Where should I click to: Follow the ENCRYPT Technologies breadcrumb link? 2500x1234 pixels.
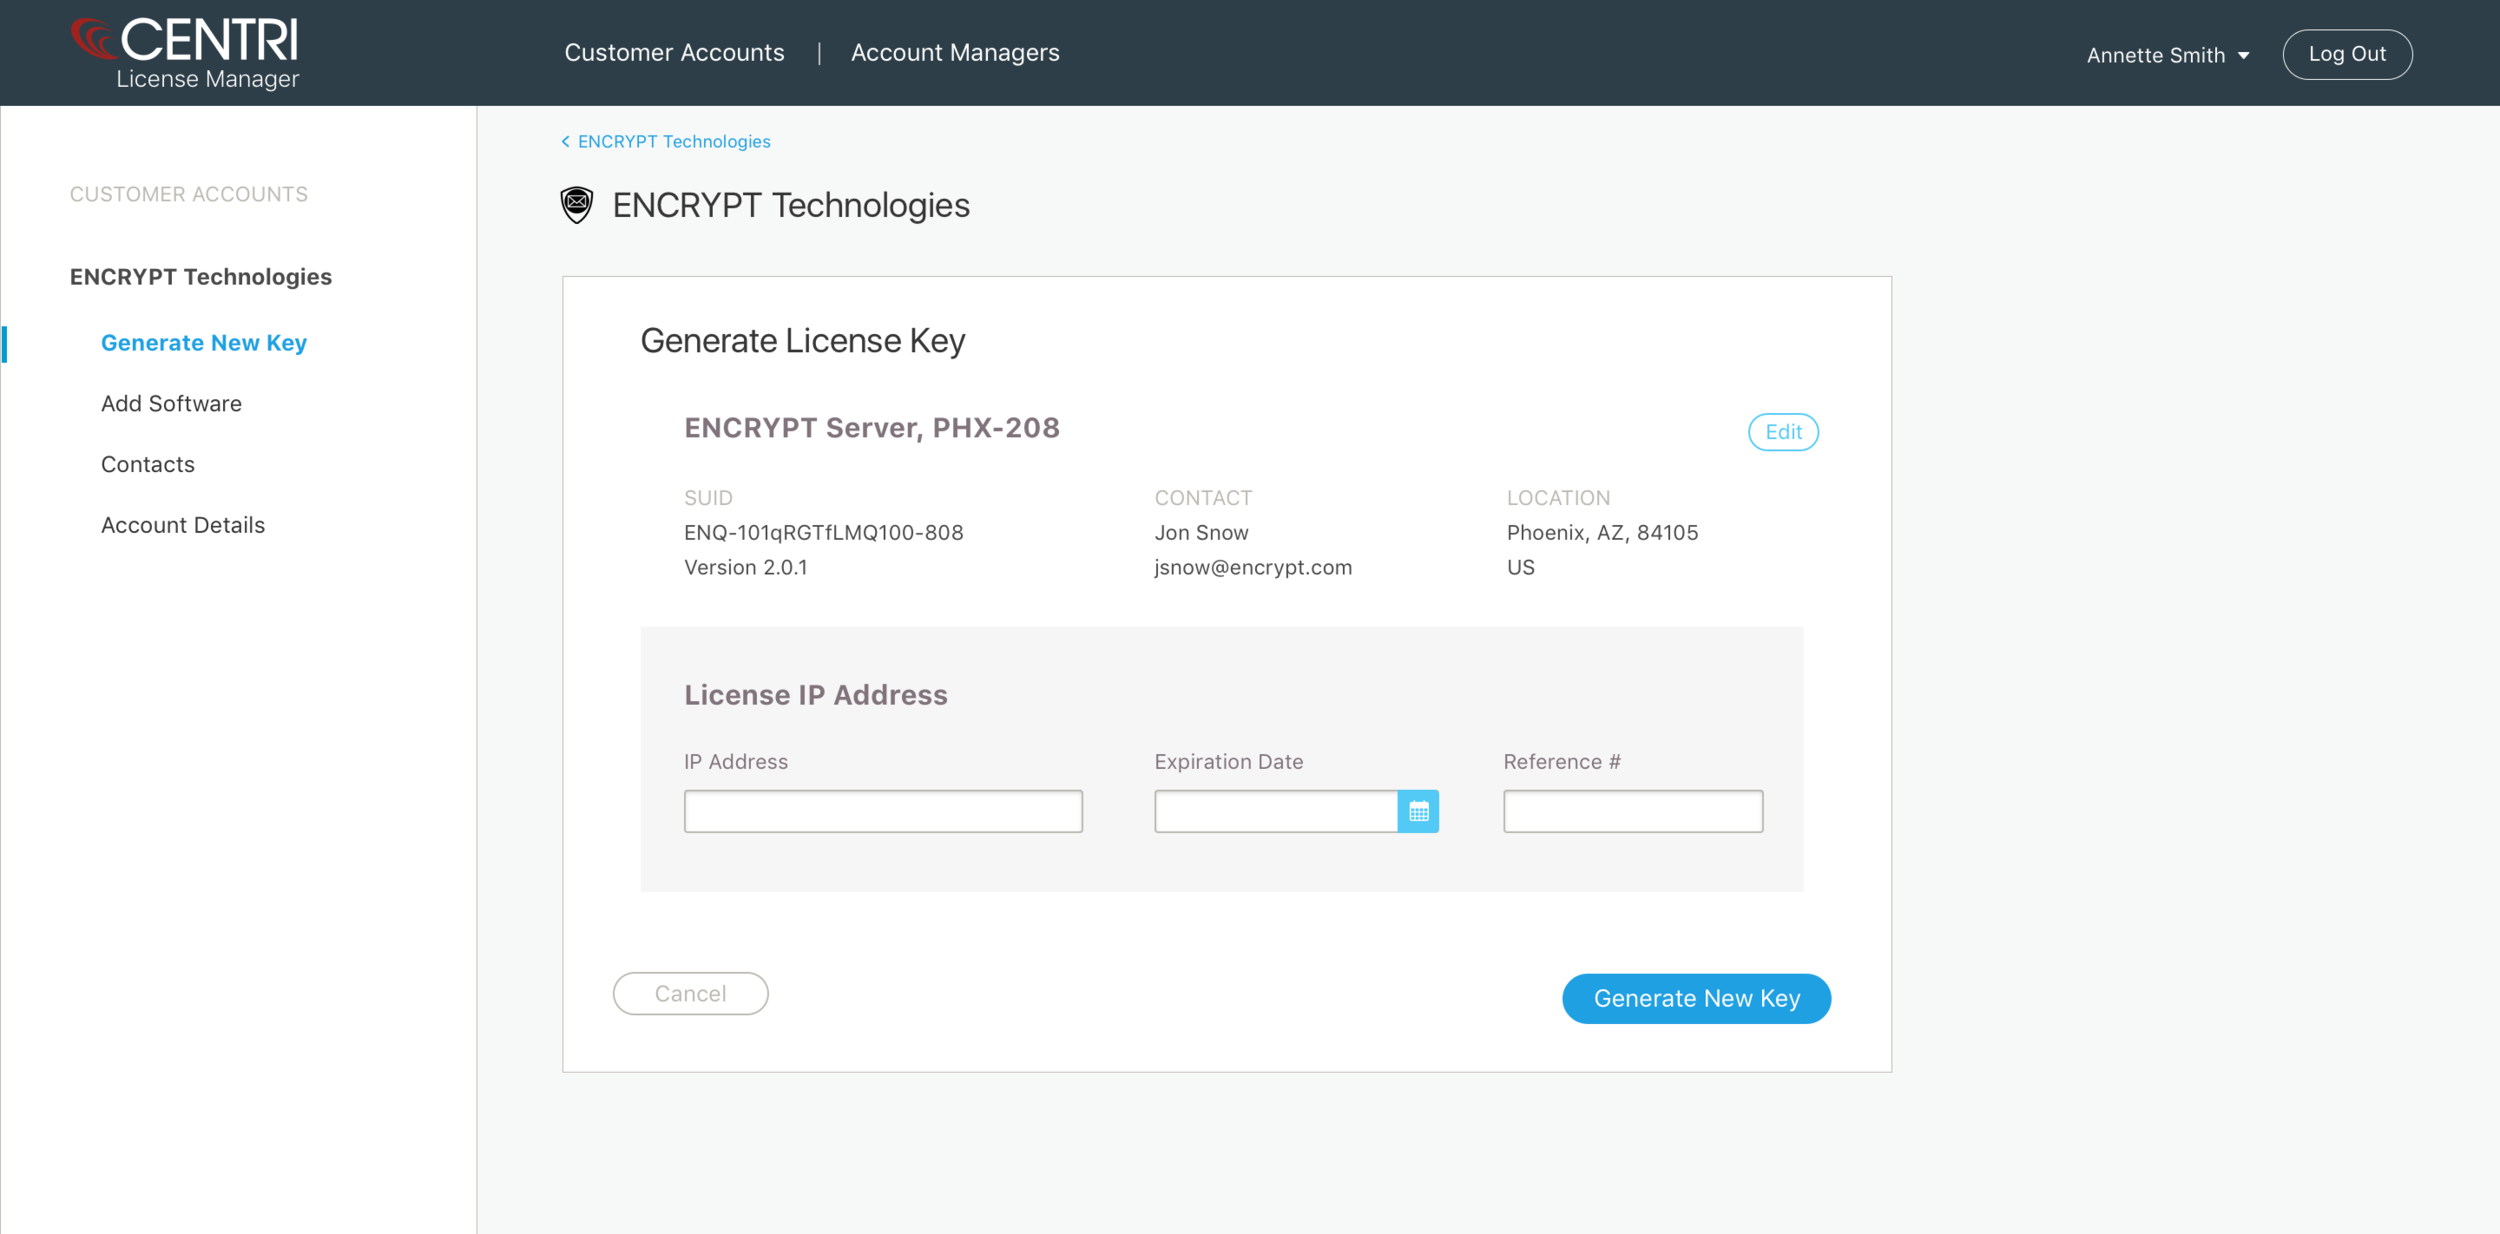(x=674, y=142)
